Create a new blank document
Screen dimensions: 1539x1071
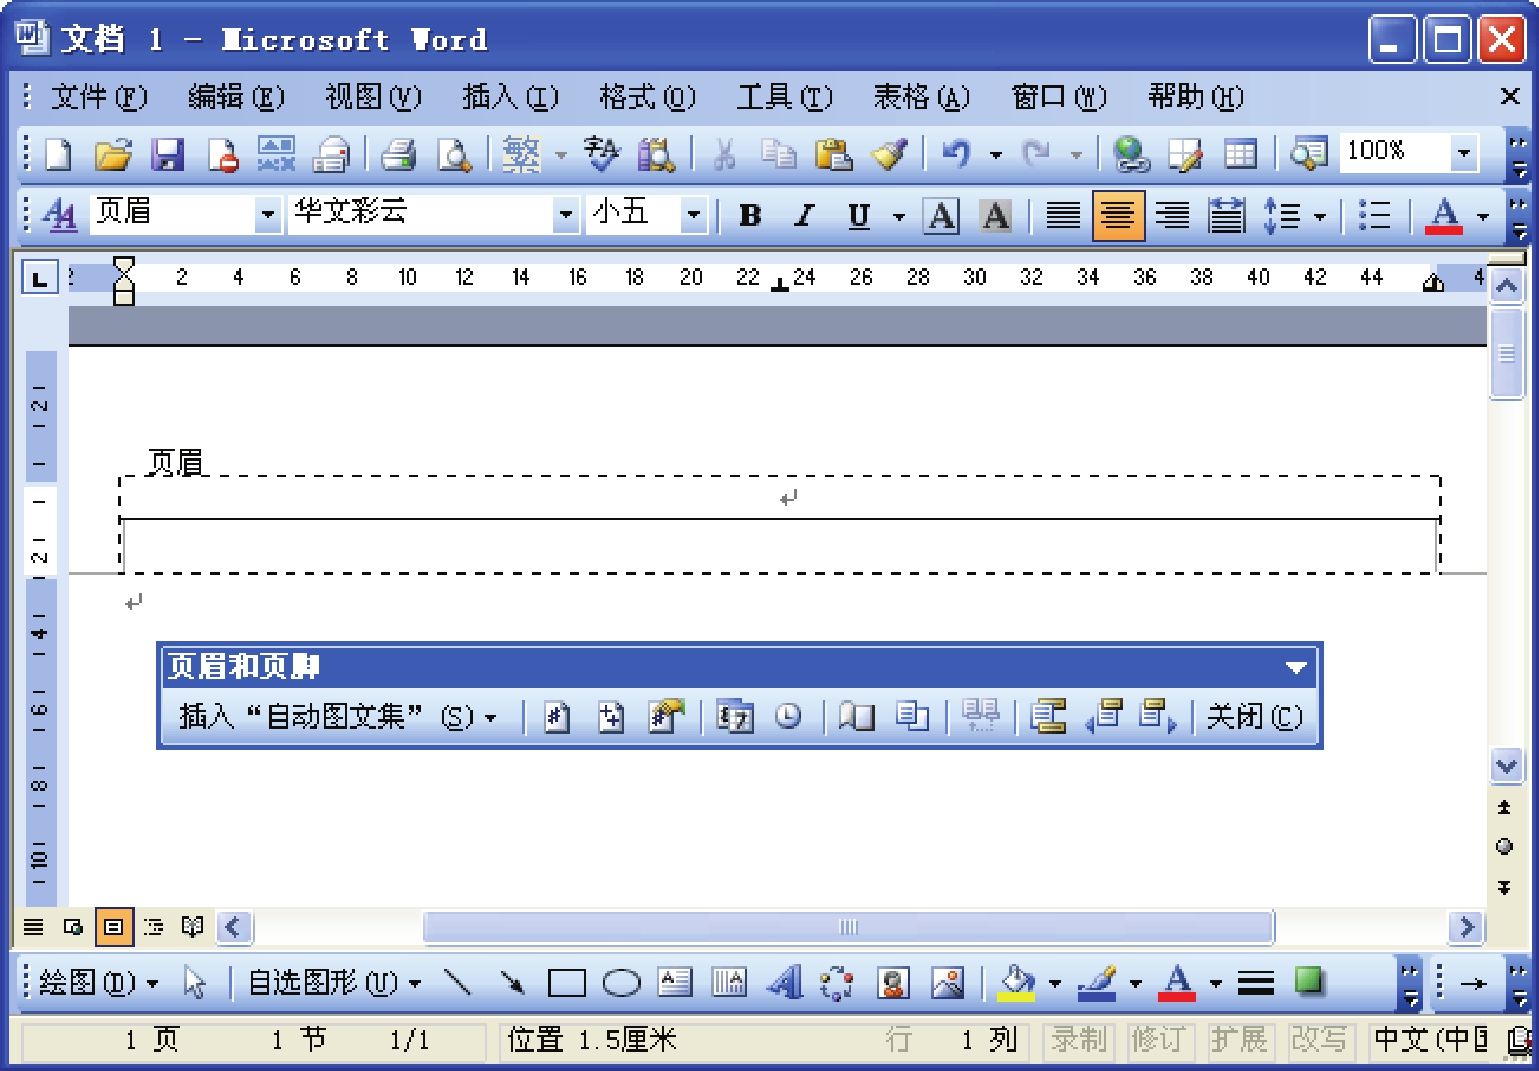(x=58, y=154)
